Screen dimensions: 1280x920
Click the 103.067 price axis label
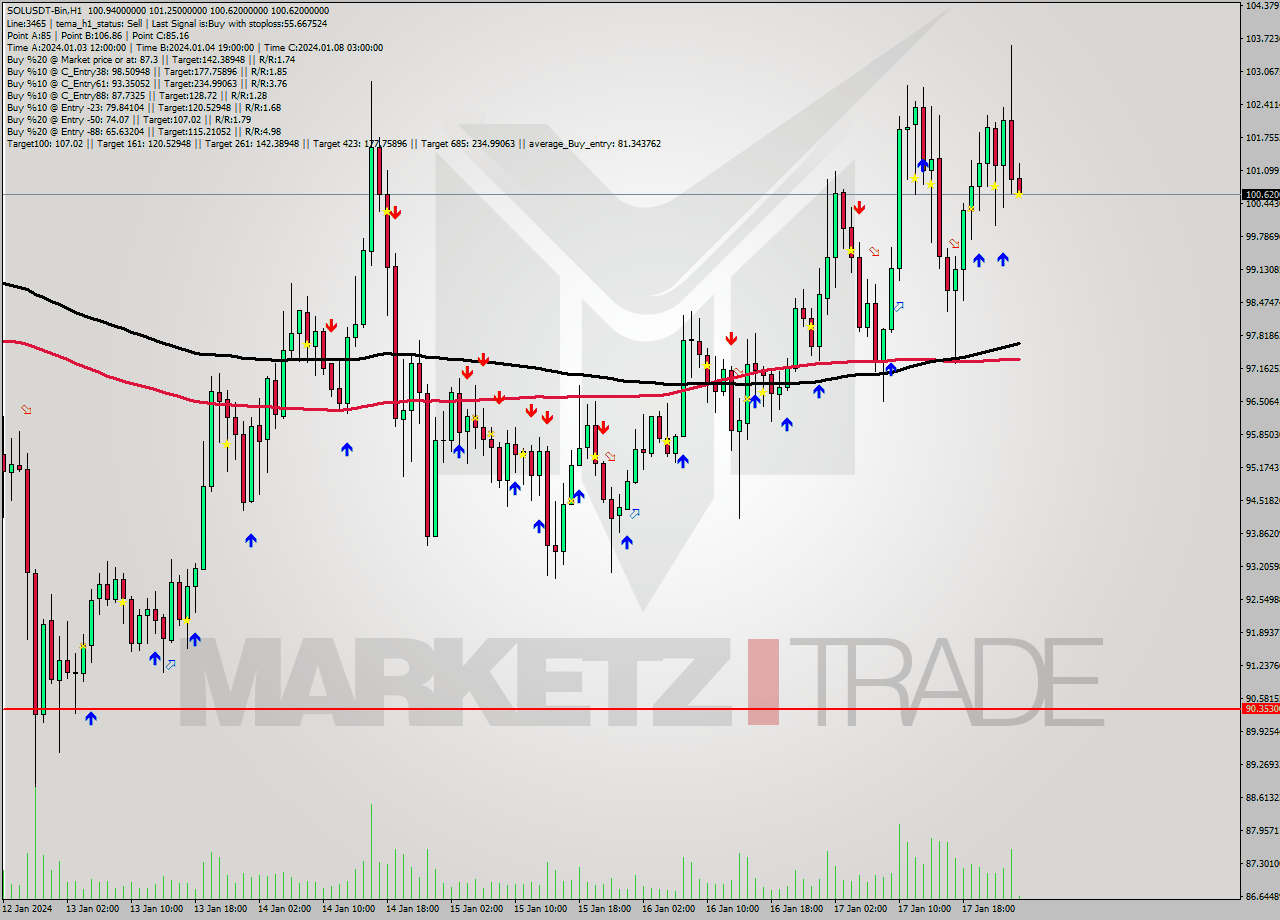[x=1262, y=71]
